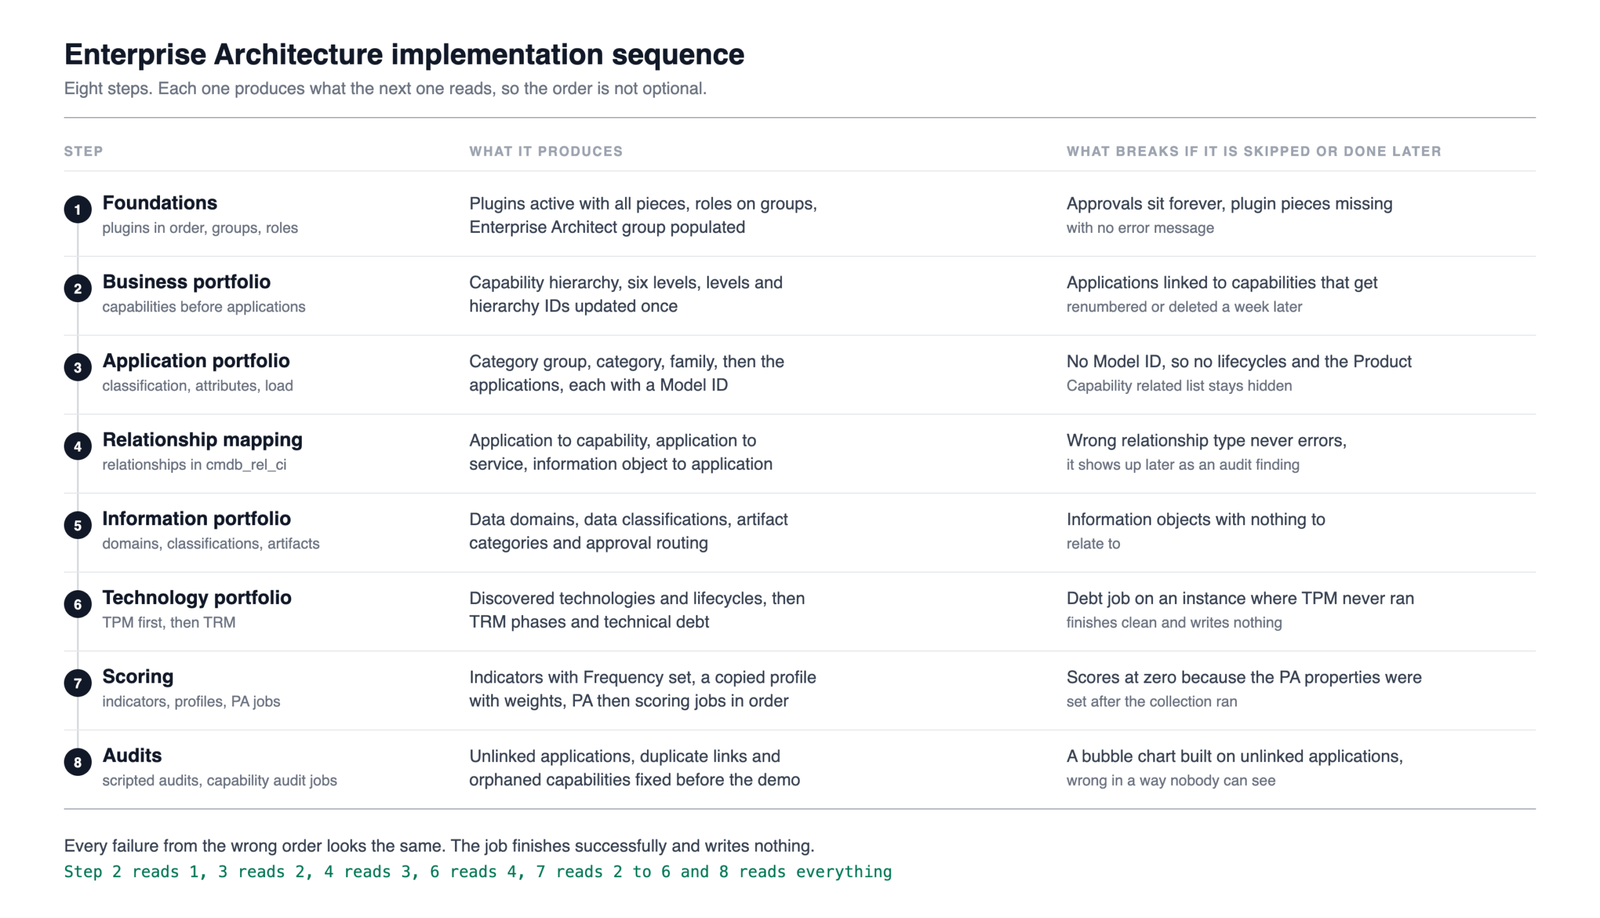The height and width of the screenshot is (918, 1600).
Task: Click the step 8 Audits badge
Action: pyautogui.click(x=78, y=762)
